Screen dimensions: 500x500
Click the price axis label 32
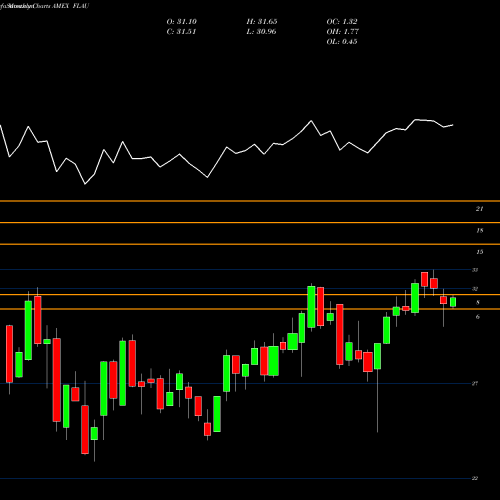pos(475,289)
